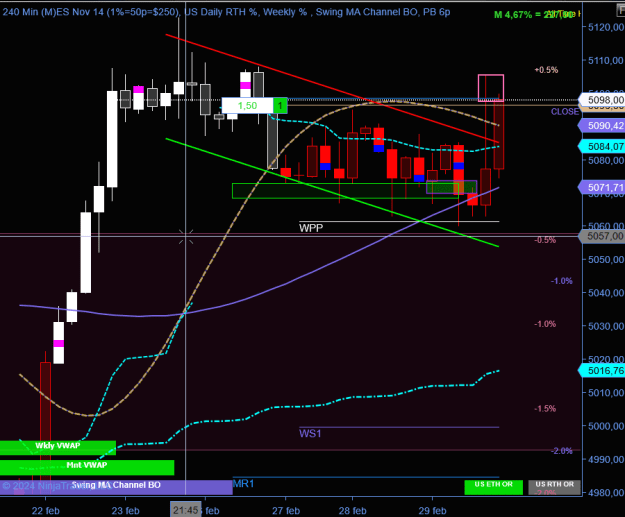The image size is (625, 517).
Task: Click the Wkly VWAP green button
Action: [58, 448]
